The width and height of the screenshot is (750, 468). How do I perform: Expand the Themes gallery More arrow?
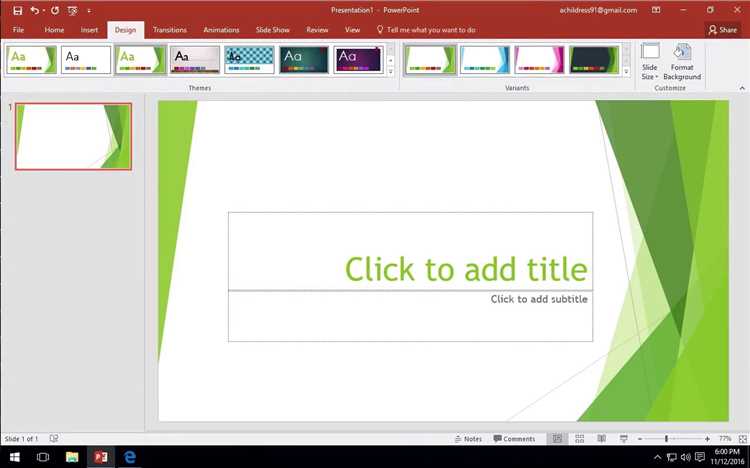[x=390, y=71]
